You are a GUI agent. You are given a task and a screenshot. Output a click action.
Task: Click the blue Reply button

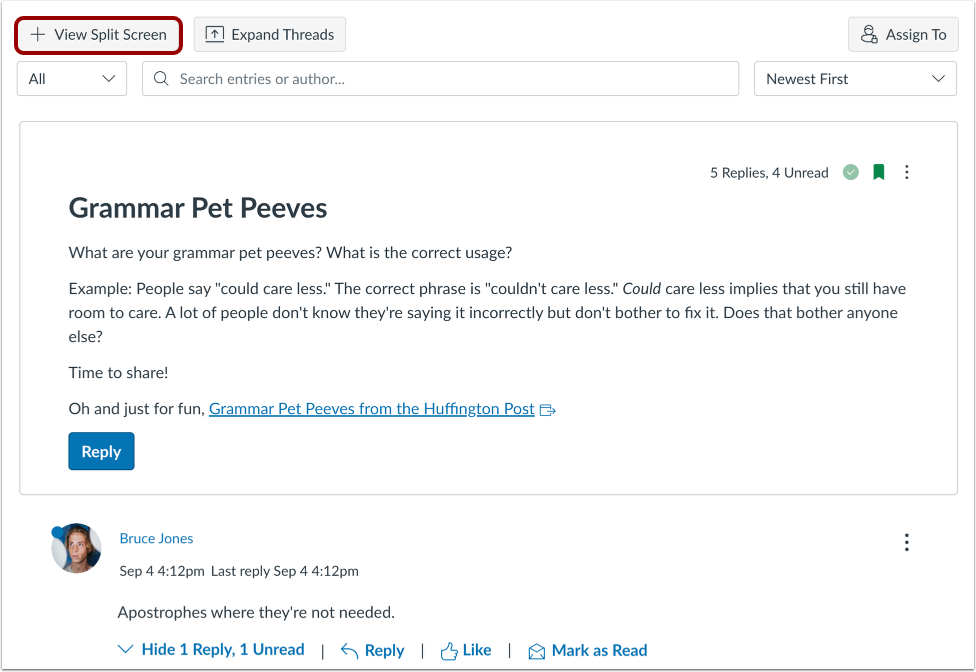(101, 451)
